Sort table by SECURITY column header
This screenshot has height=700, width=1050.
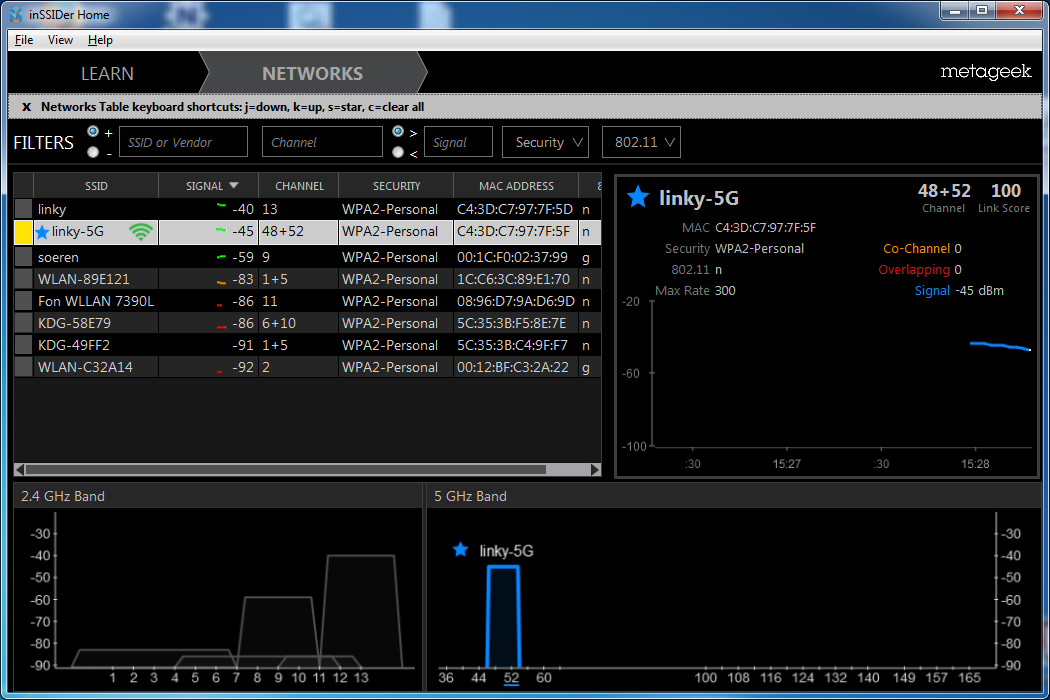(396, 186)
